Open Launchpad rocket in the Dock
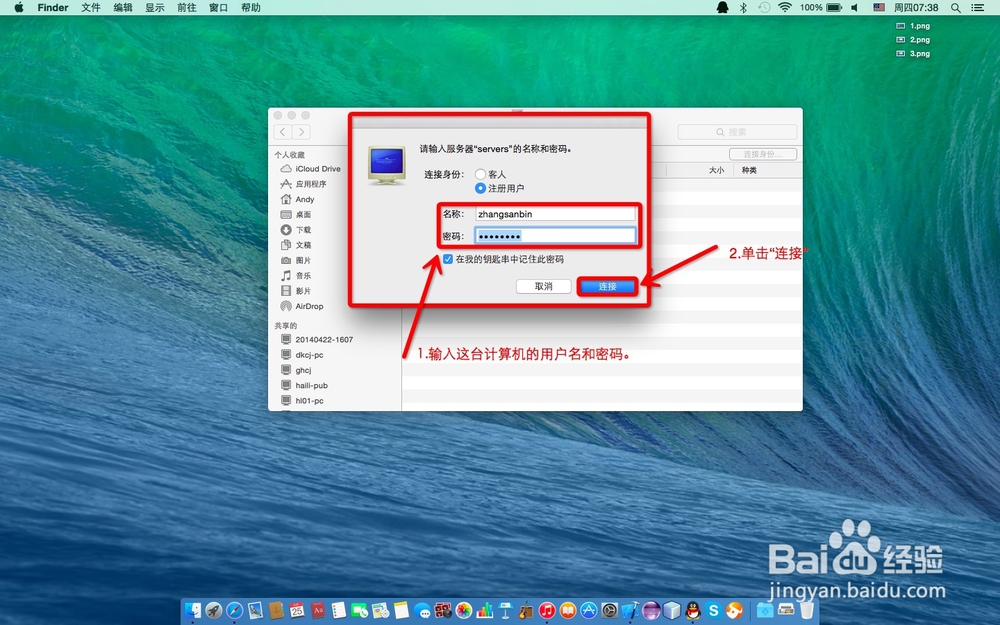Viewport: 1000px width, 625px height. tap(214, 610)
